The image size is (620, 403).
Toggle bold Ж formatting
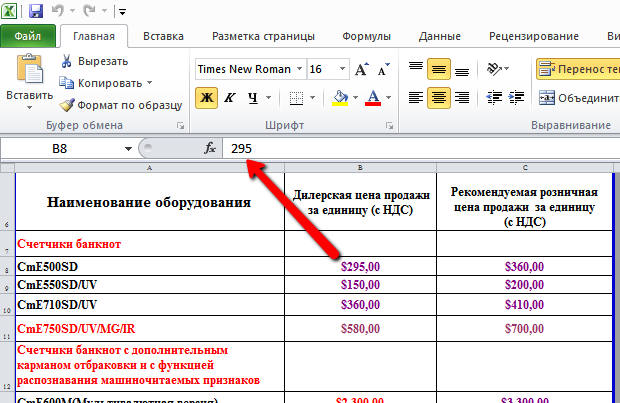point(206,98)
